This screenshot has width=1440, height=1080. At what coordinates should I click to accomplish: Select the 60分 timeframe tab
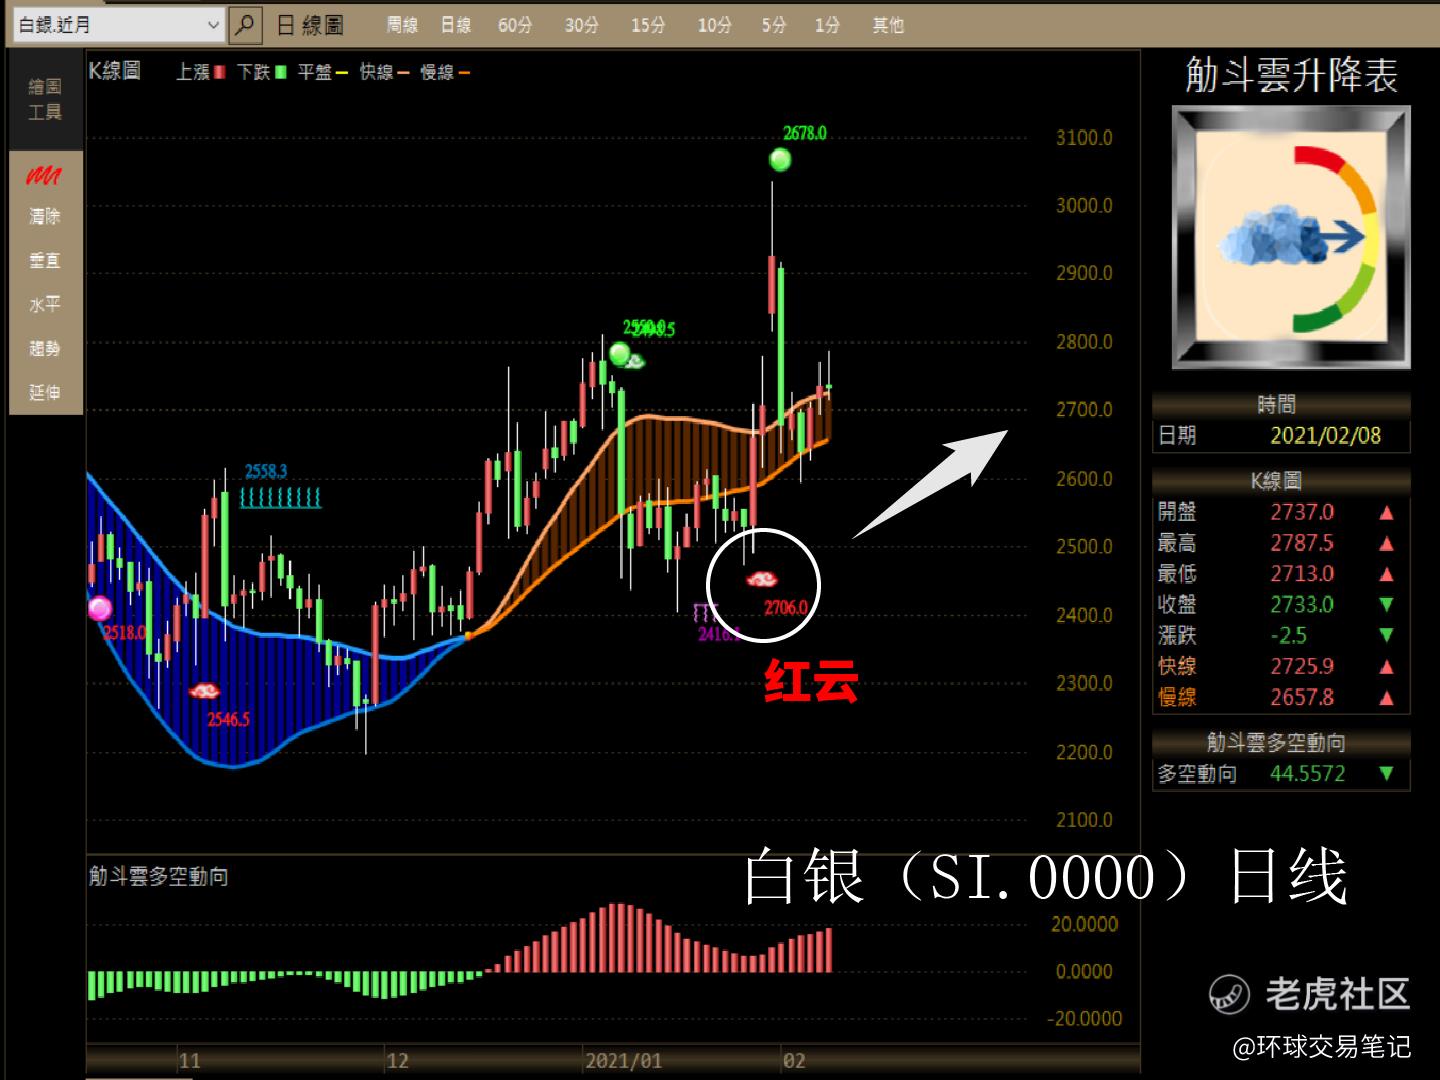(515, 25)
